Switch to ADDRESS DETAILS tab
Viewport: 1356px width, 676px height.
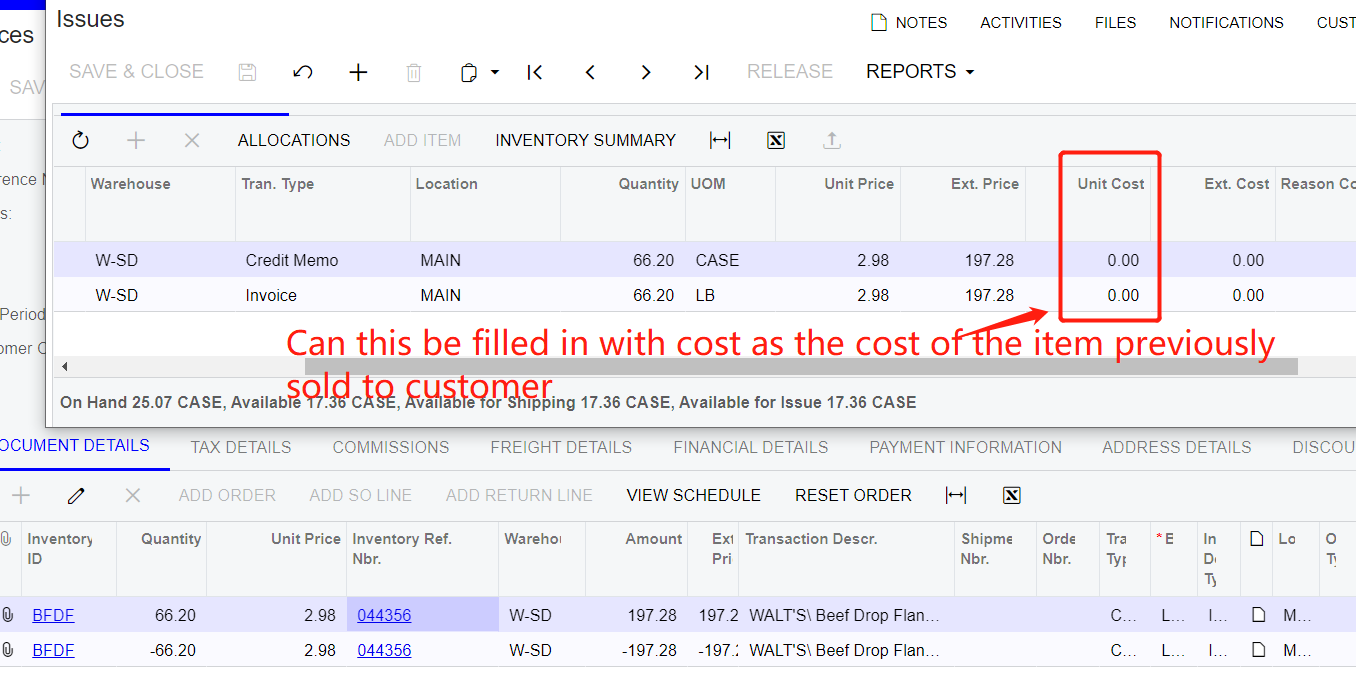1177,447
